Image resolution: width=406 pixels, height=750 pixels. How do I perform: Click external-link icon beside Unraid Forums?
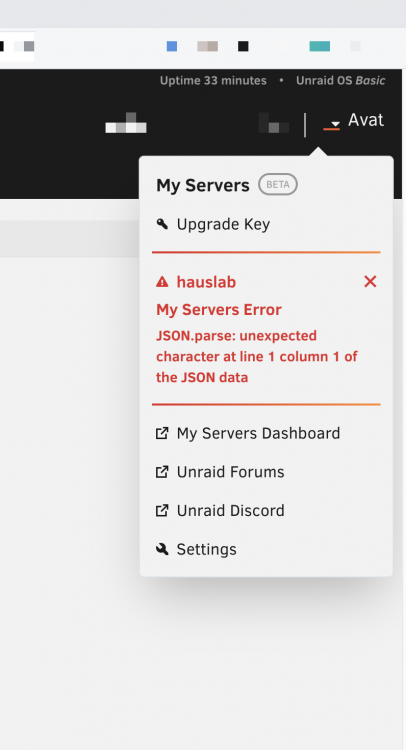pos(162,472)
